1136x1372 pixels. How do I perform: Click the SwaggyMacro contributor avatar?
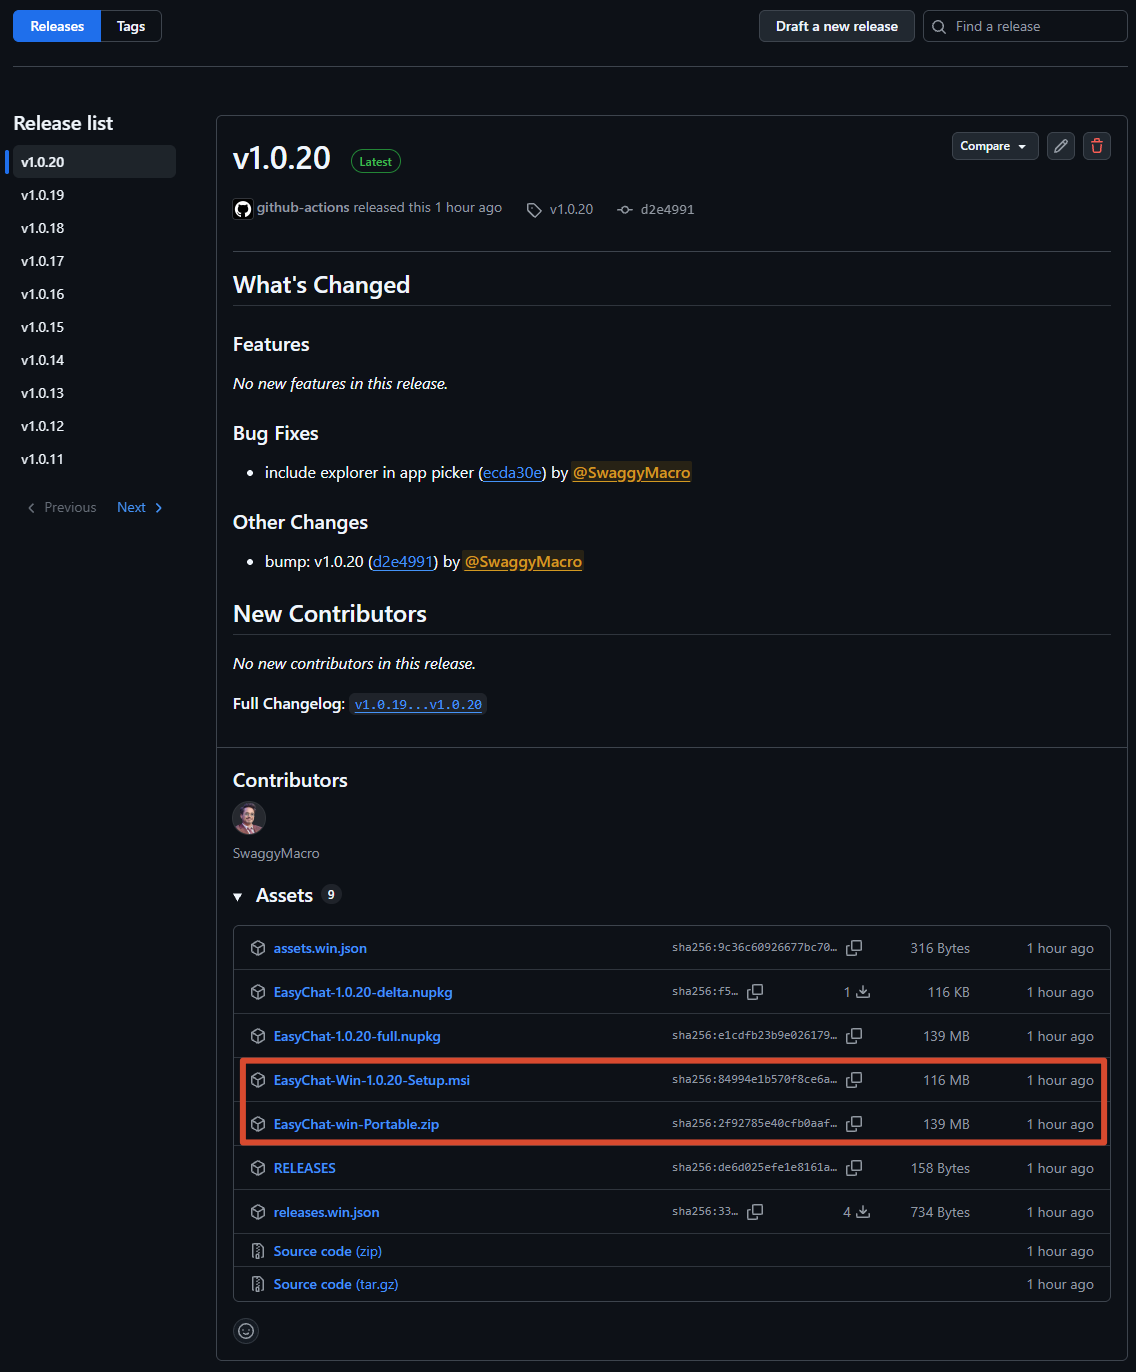(249, 818)
